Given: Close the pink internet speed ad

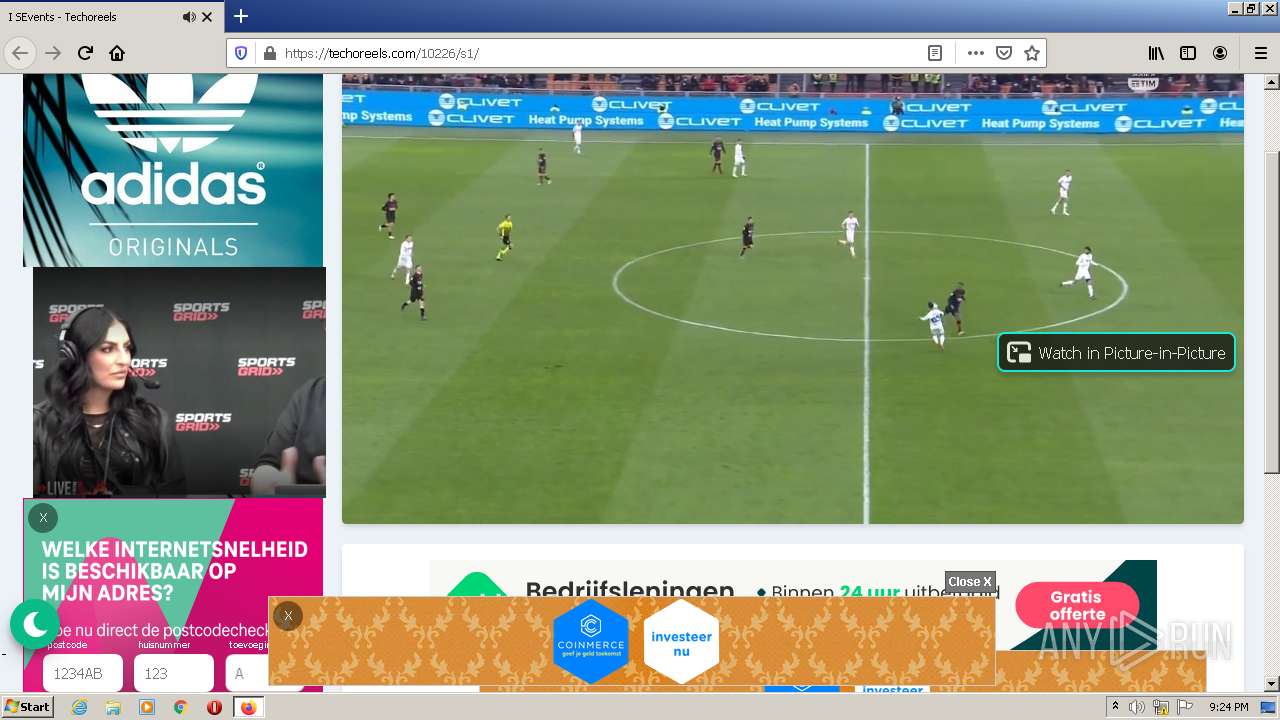Looking at the screenshot, I should coord(43,517).
